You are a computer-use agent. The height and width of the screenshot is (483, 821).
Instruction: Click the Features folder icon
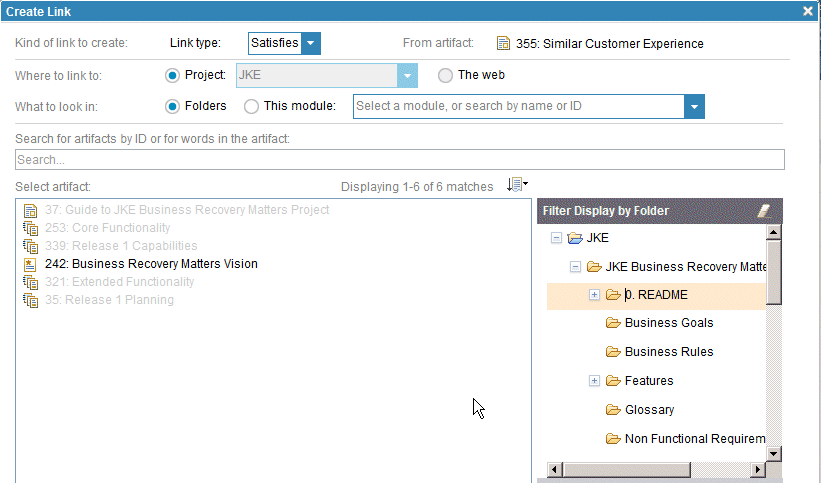613,381
